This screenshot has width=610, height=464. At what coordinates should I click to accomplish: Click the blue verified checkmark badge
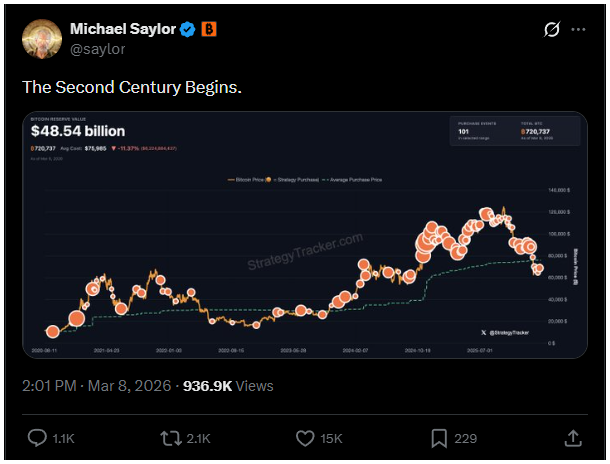point(187,30)
